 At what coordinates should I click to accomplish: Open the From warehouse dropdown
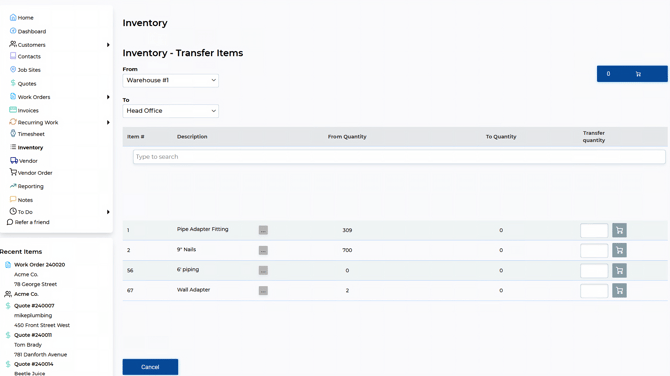[170, 80]
